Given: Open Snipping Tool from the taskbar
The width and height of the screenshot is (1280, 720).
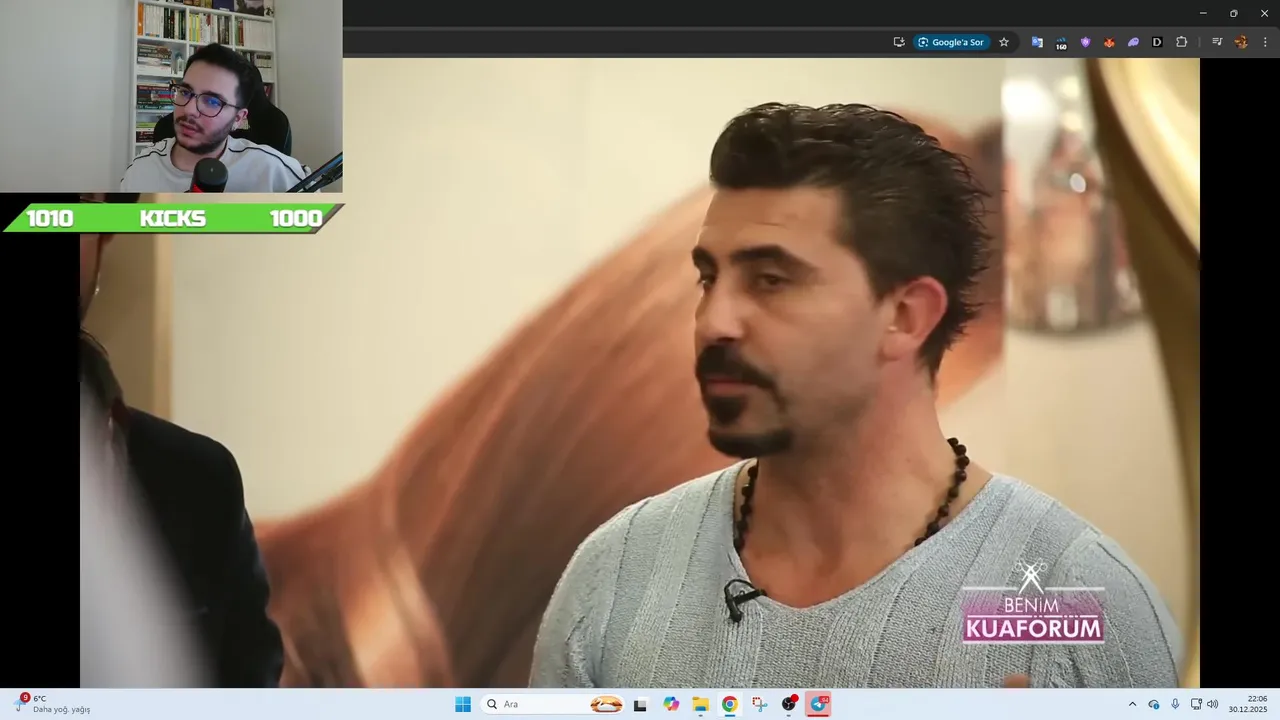Looking at the screenshot, I should 760,704.
